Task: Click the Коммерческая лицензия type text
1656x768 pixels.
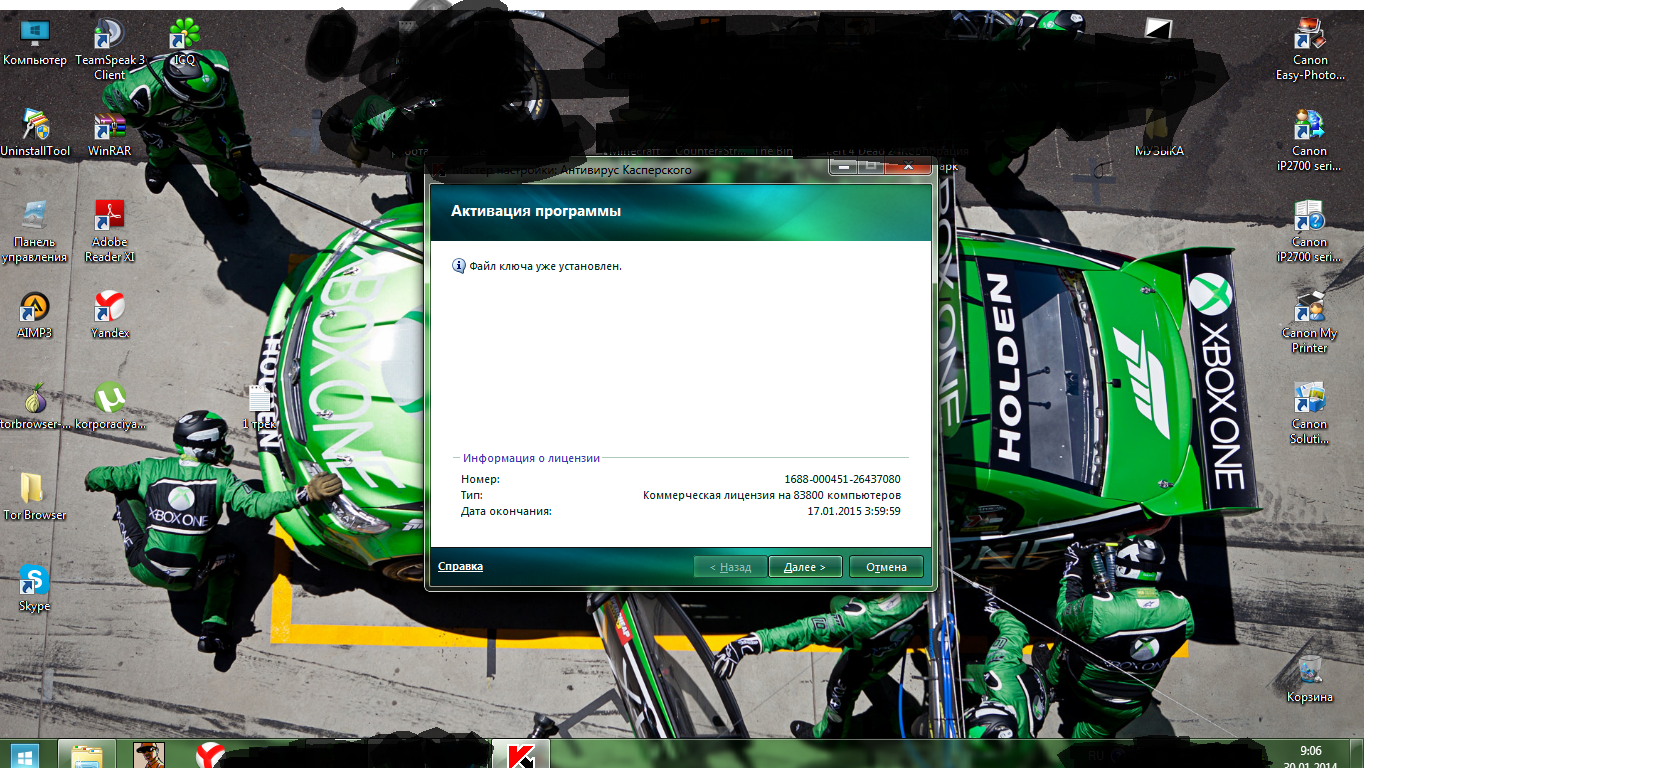Action: click(771, 495)
